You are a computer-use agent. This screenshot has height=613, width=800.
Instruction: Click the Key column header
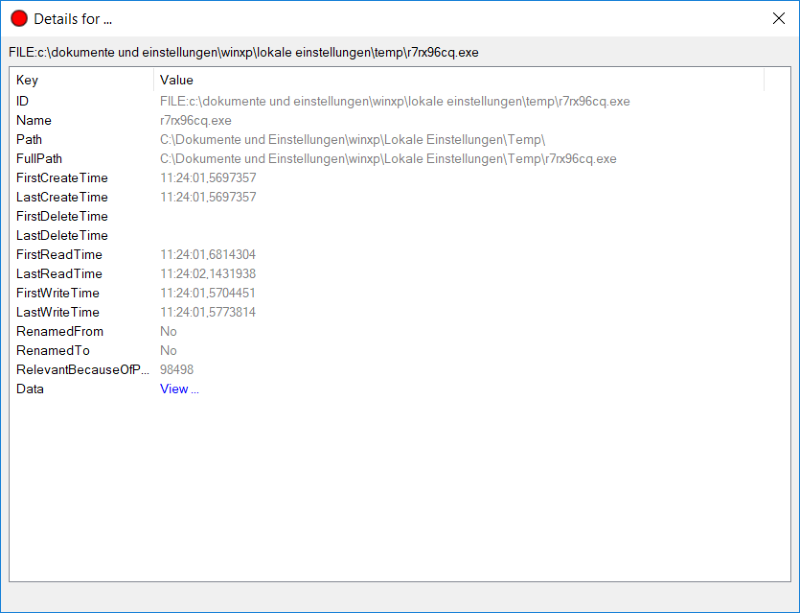tap(27, 80)
